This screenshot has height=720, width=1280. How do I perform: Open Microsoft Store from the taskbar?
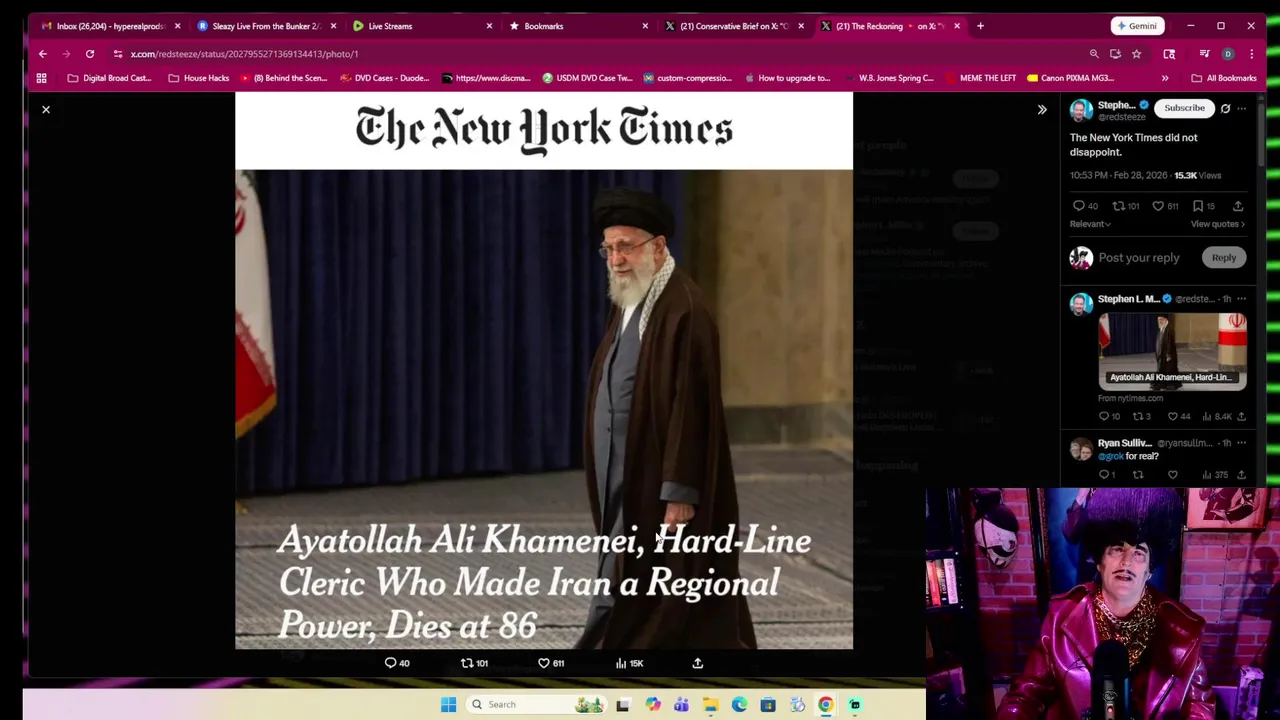point(768,704)
